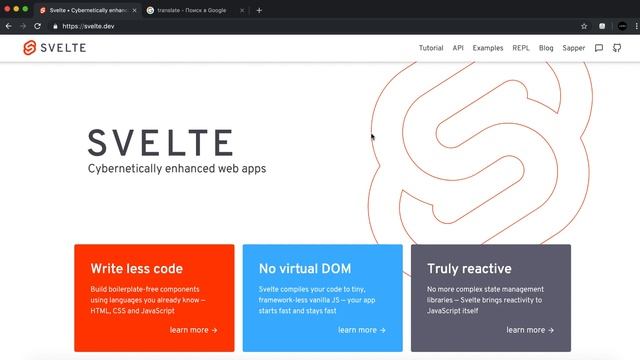Switch to the translate Google tab
Image resolution: width=640 pixels, height=360 pixels.
(196, 11)
